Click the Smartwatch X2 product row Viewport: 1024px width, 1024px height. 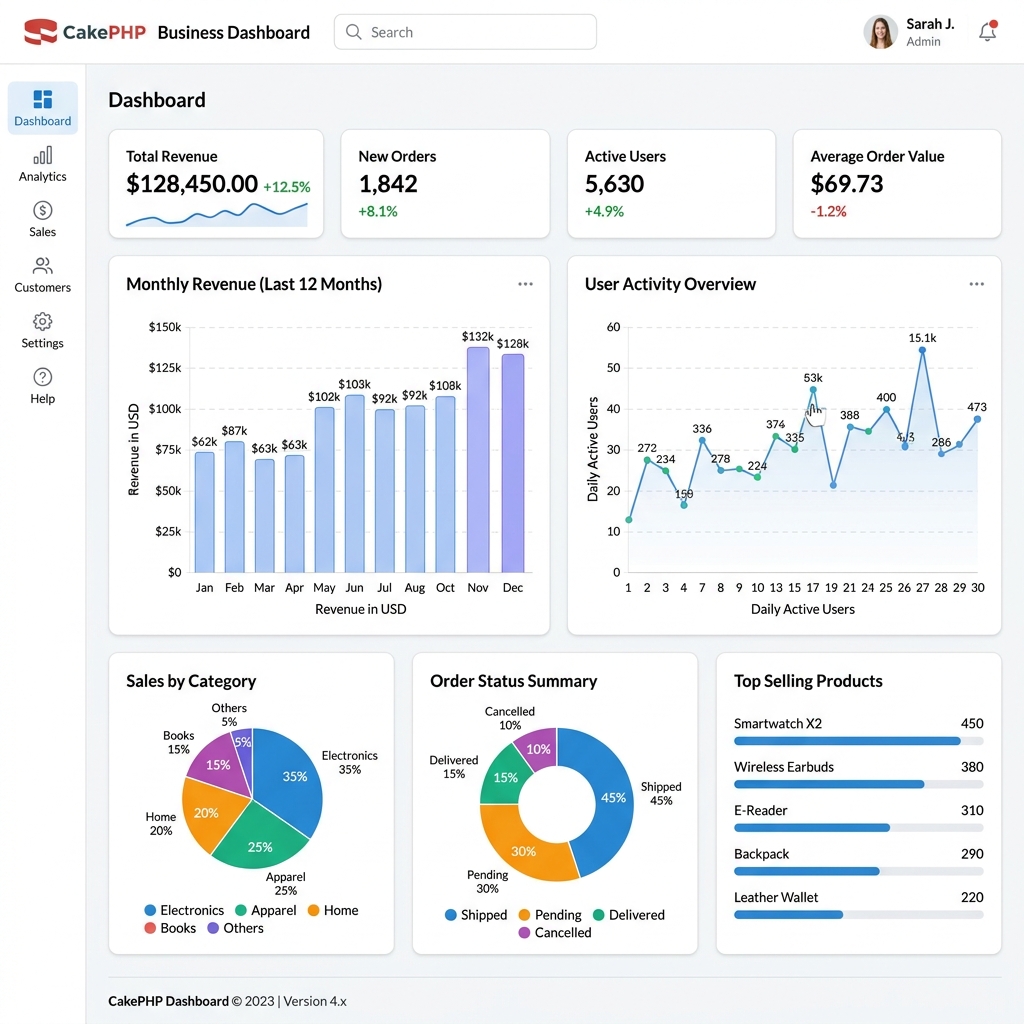pyautogui.click(x=858, y=731)
